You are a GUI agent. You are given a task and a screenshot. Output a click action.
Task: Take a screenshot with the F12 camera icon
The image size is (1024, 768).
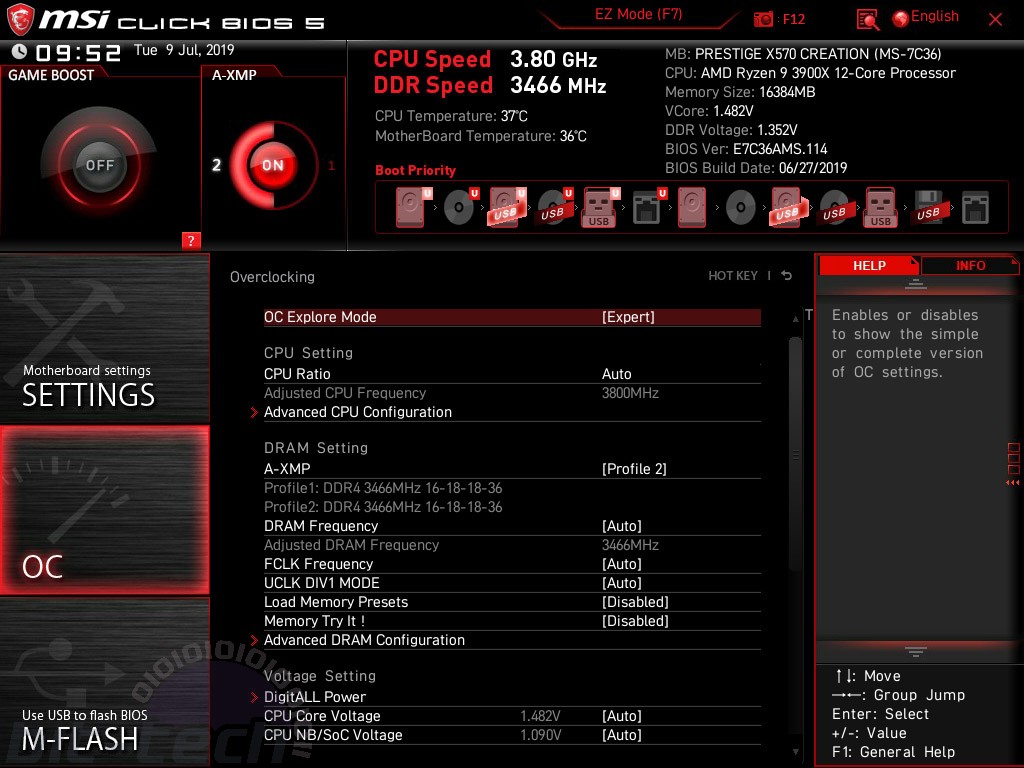tap(763, 20)
